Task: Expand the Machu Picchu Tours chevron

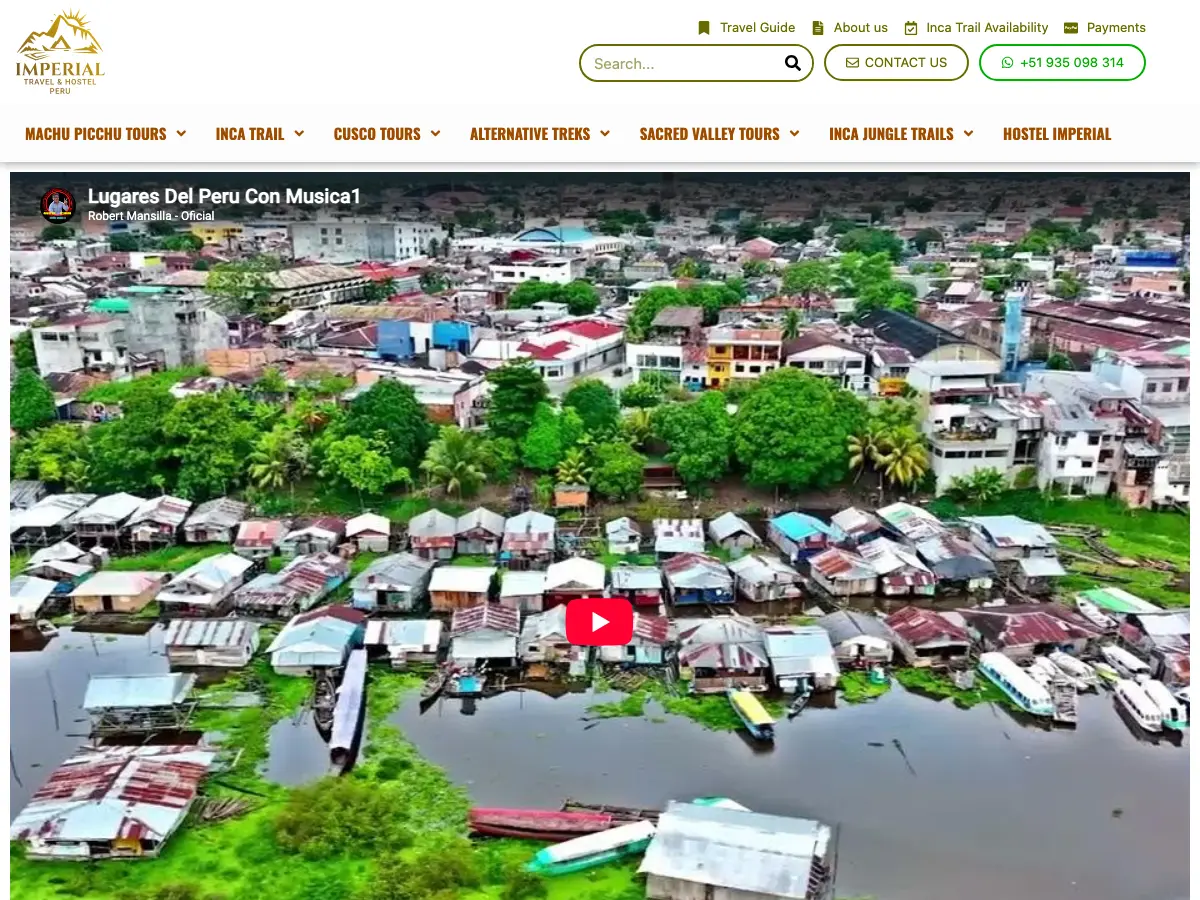Action: pyautogui.click(x=181, y=133)
